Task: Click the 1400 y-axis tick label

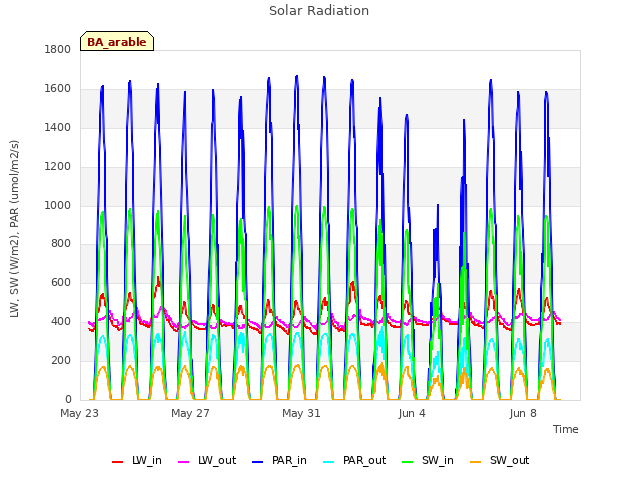Action: pos(58,127)
